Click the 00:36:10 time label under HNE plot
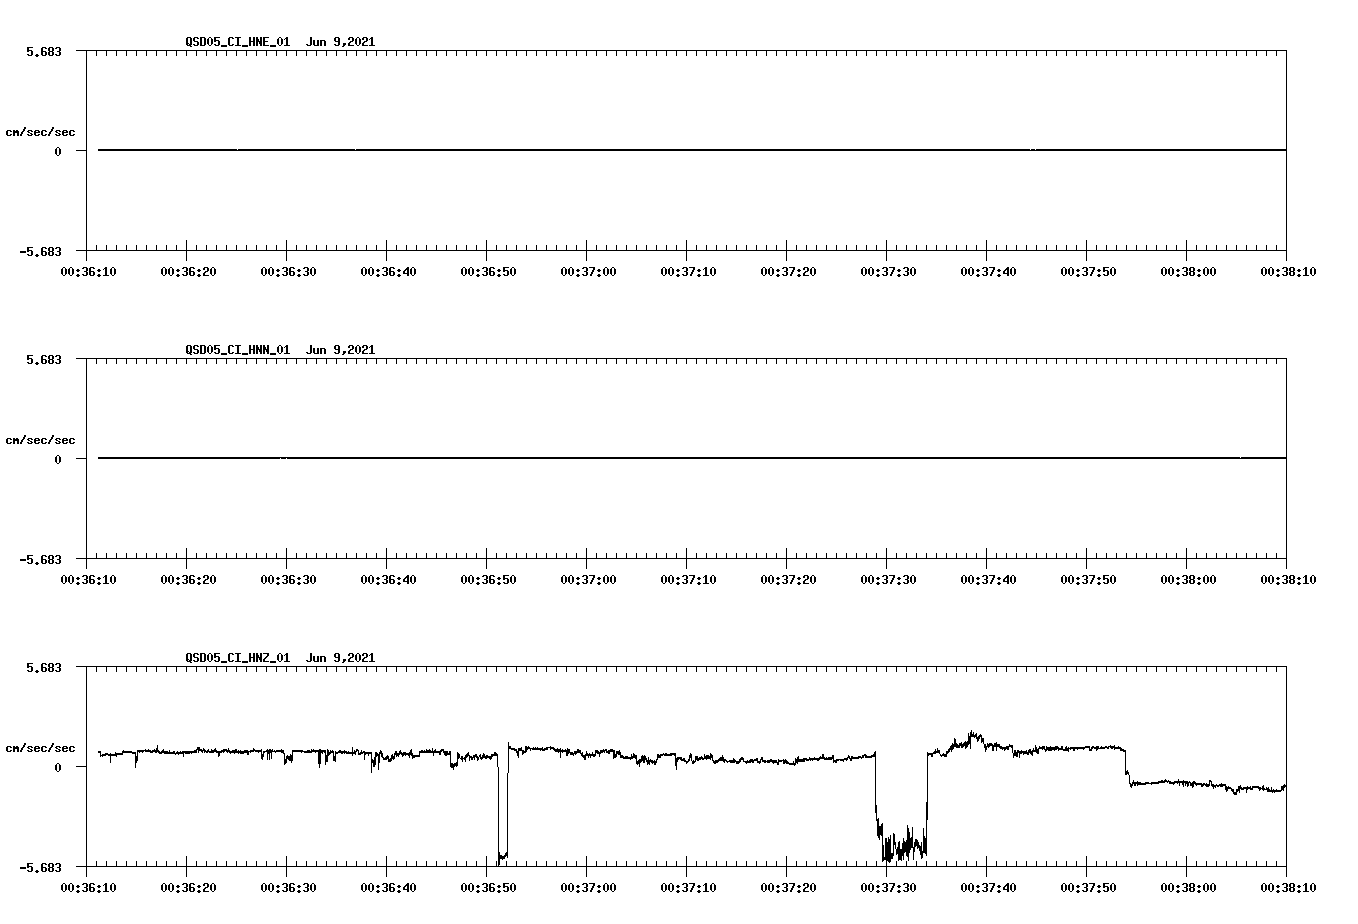 tap(88, 271)
